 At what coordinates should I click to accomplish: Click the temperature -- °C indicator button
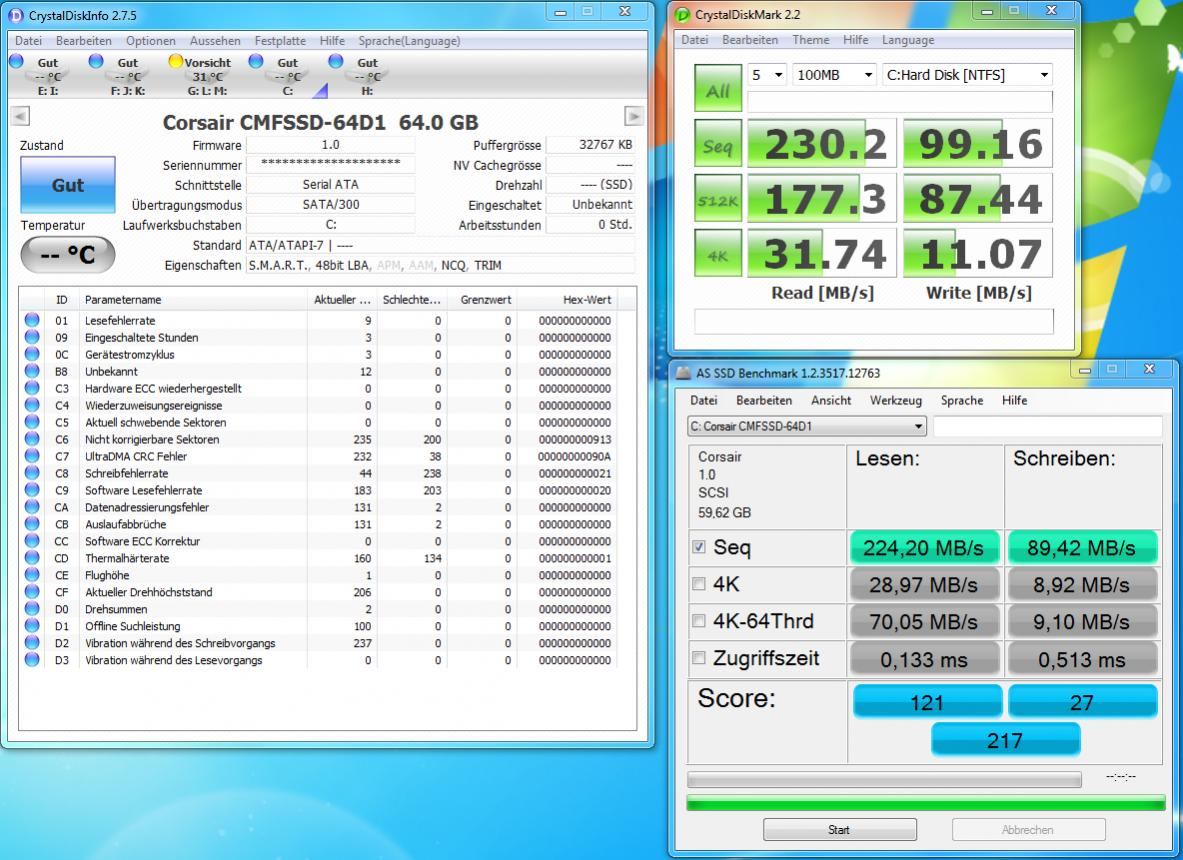click(68, 255)
